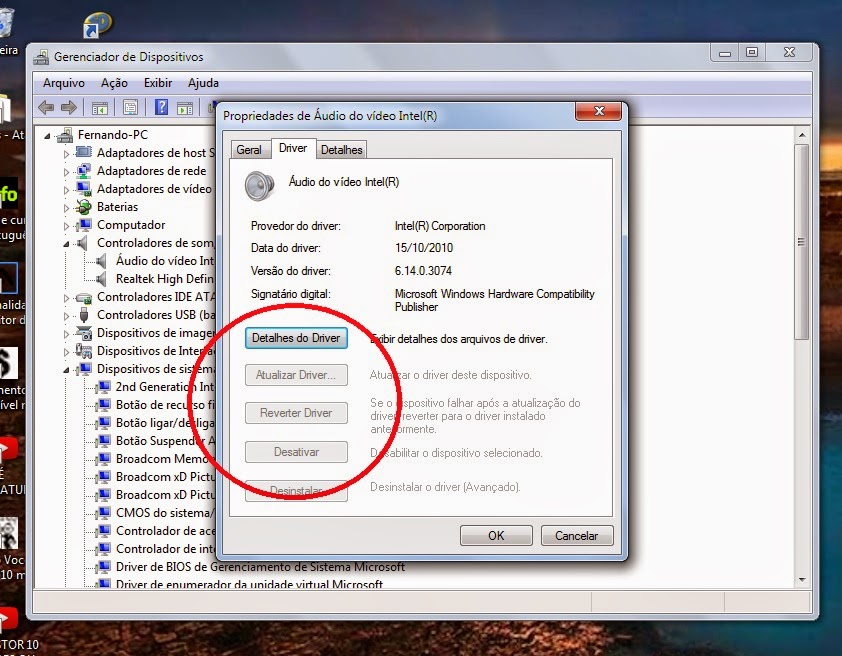Click the shortcut icon on the desktop
This screenshot has width=842, height=656.
coord(97,25)
